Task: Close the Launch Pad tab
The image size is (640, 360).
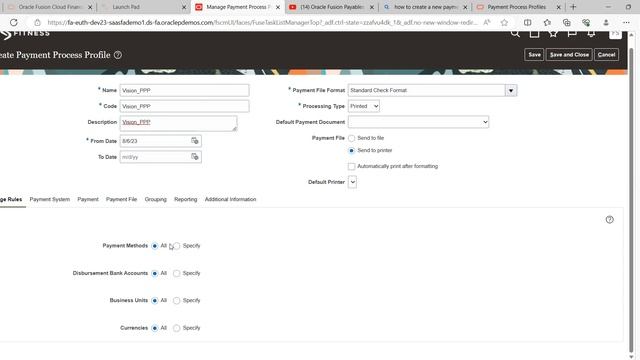Action: tap(184, 7)
